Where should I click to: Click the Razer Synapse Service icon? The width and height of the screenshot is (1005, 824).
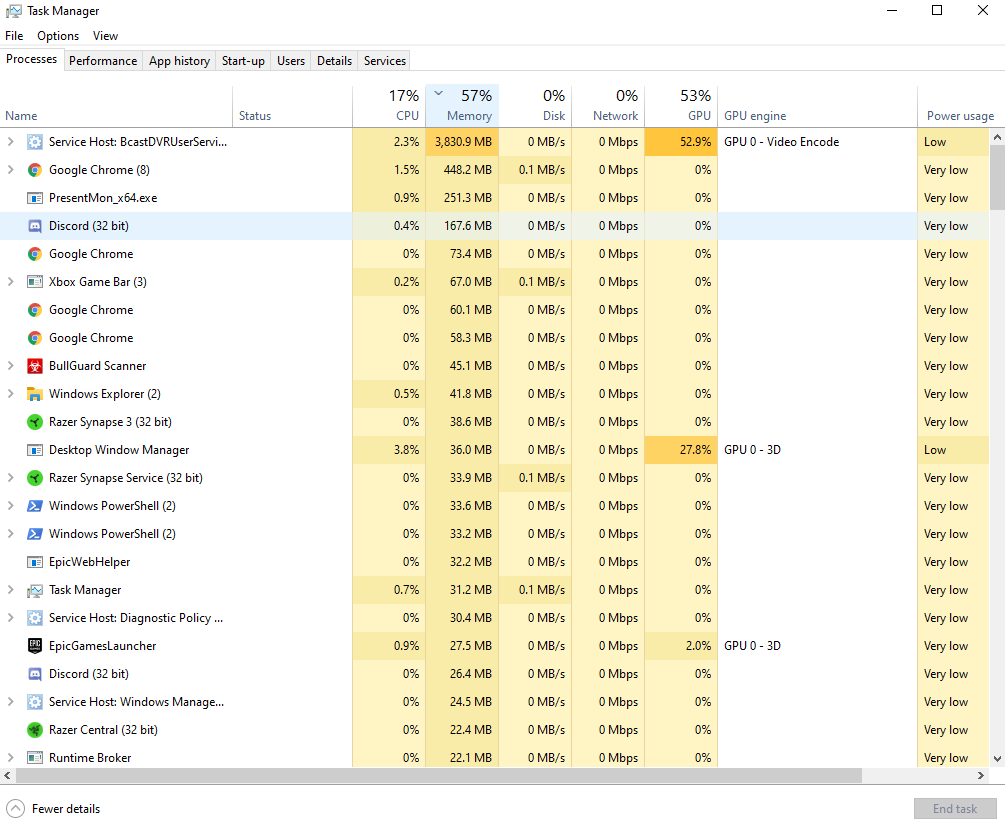tap(35, 478)
